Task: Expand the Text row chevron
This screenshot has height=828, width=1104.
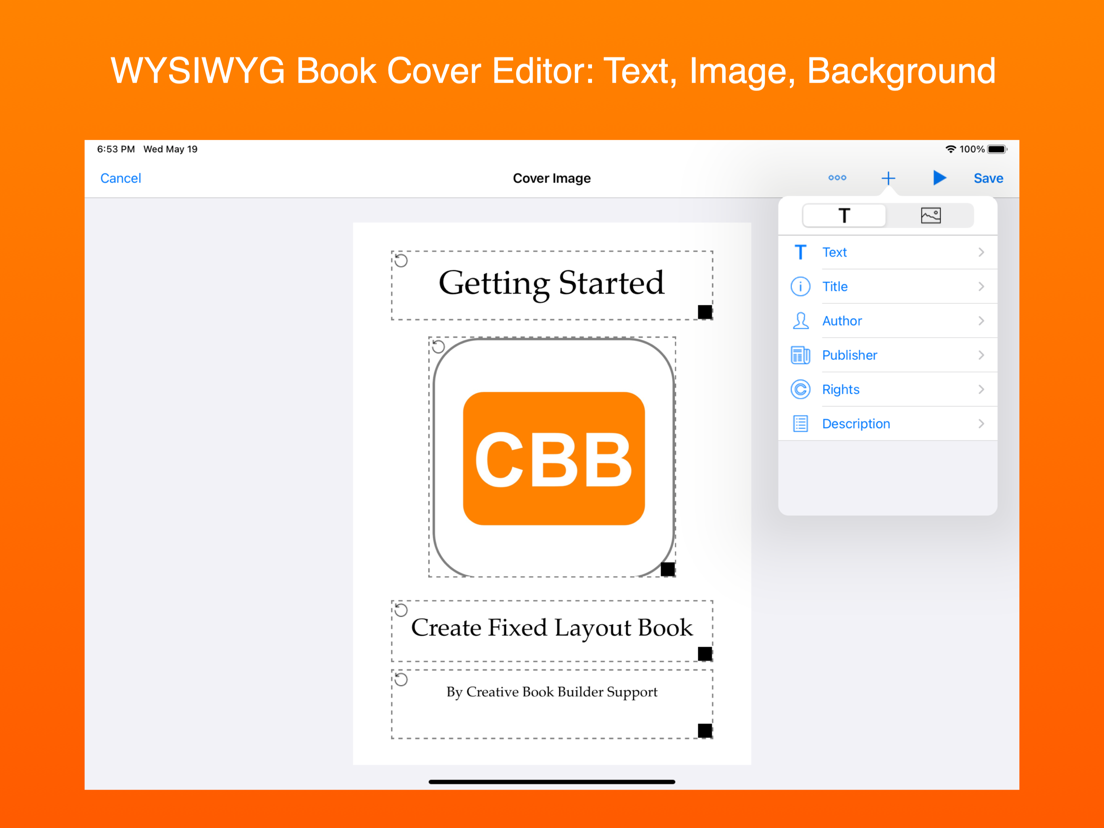Action: click(x=981, y=252)
